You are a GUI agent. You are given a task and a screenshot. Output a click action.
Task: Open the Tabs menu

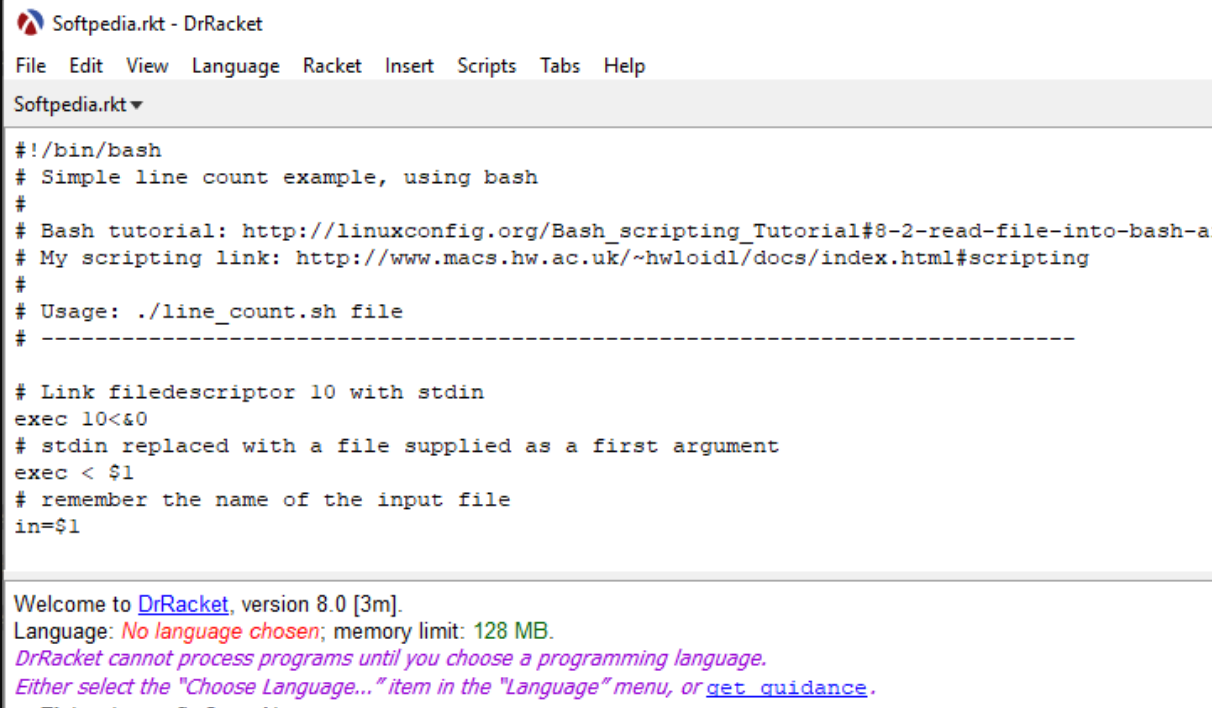coord(559,66)
